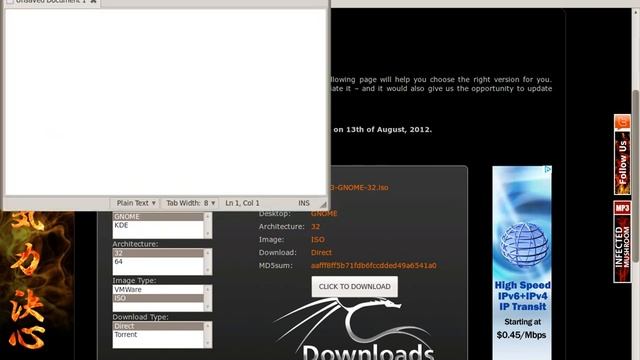Click the browser scrollbar up arrow

point(636,12)
